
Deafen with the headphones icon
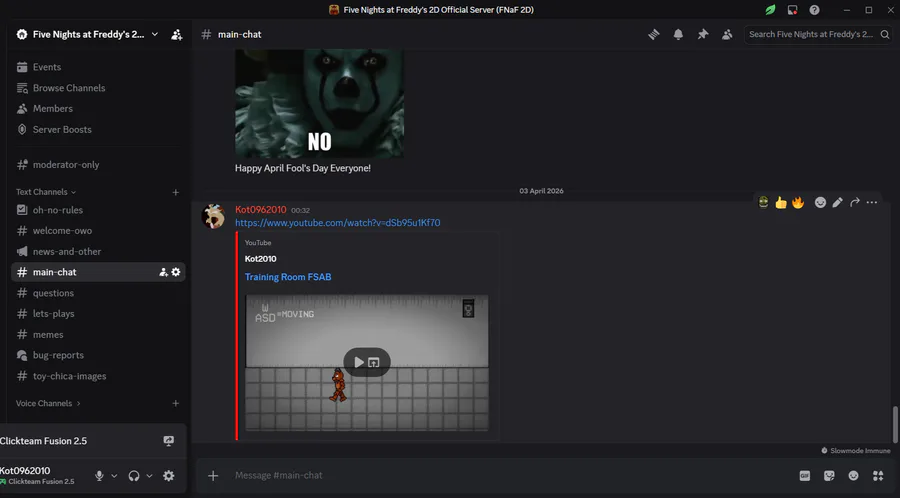click(x=134, y=476)
